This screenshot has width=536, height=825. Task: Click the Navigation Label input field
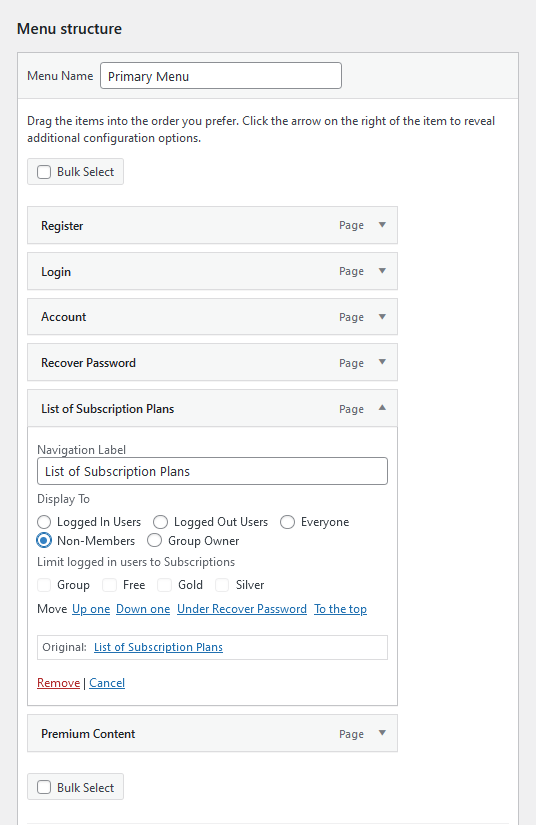point(213,471)
